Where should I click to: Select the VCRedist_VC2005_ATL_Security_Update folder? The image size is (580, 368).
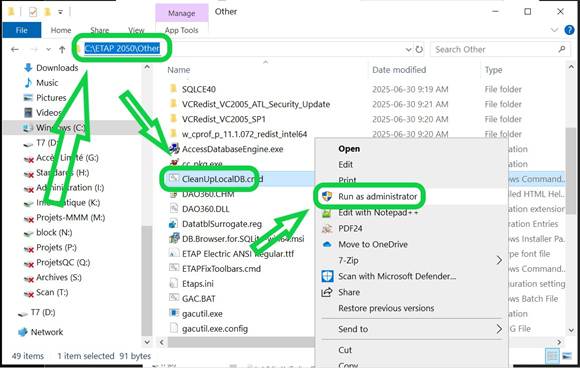pos(256,104)
